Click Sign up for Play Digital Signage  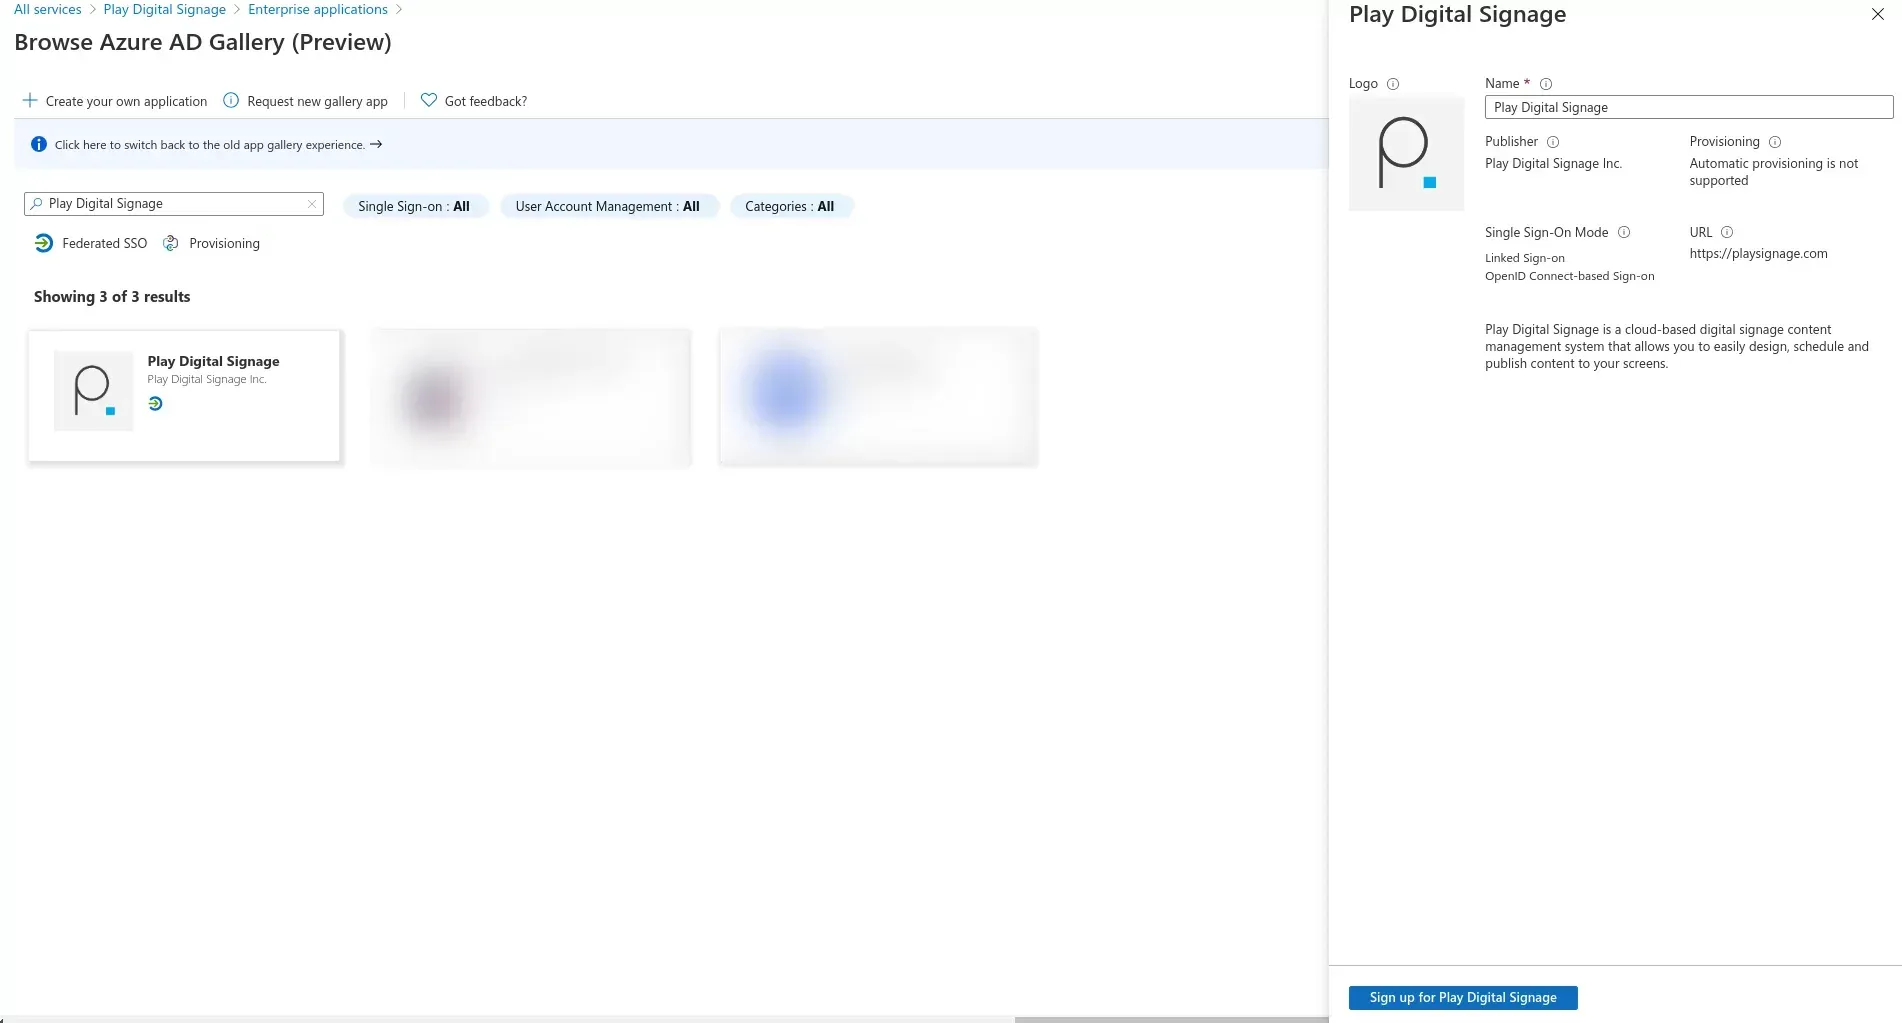coord(1463,997)
